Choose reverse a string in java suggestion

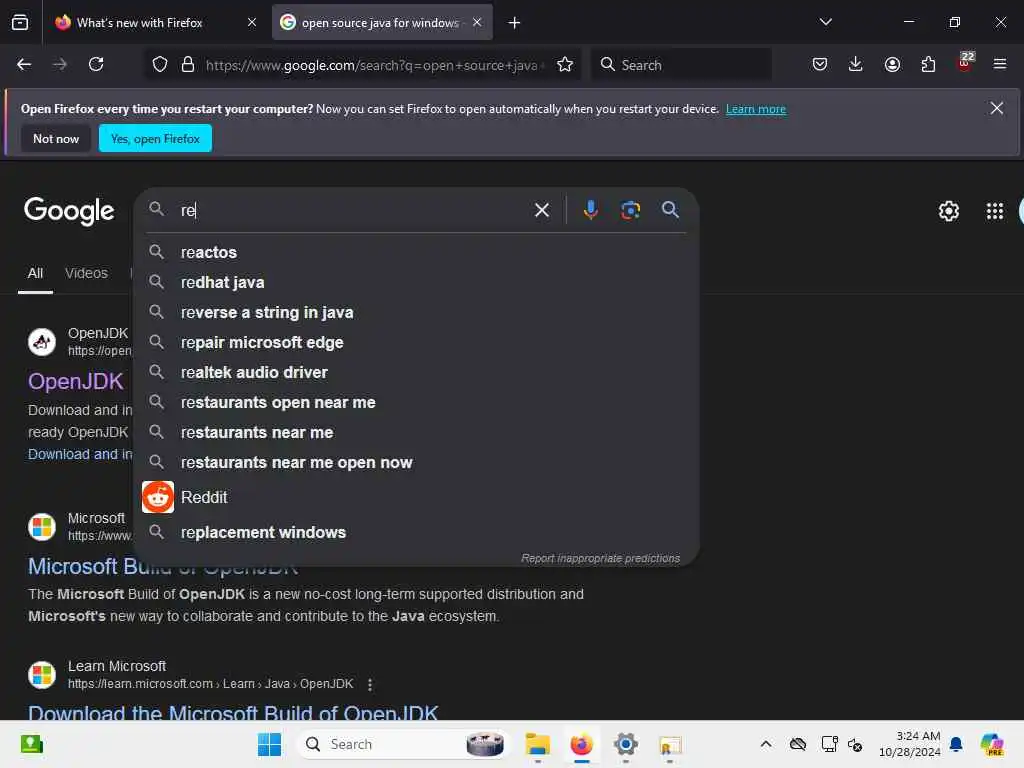(x=416, y=312)
